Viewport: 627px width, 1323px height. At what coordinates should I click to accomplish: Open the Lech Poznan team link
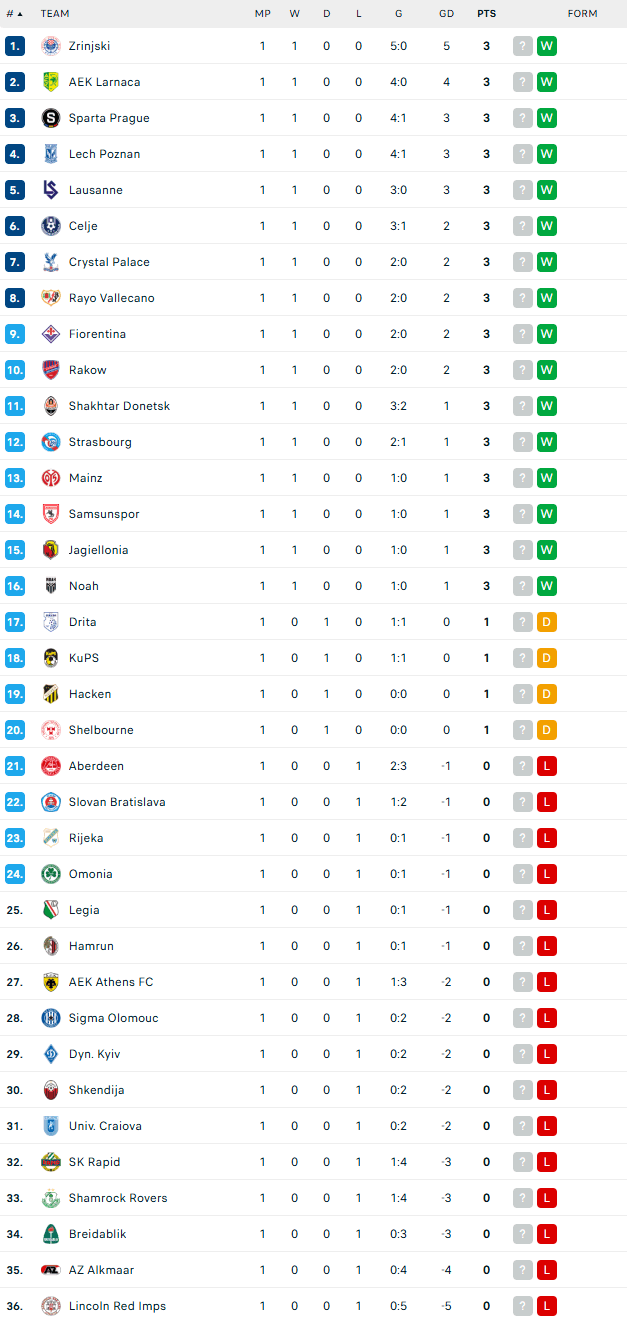(104, 154)
